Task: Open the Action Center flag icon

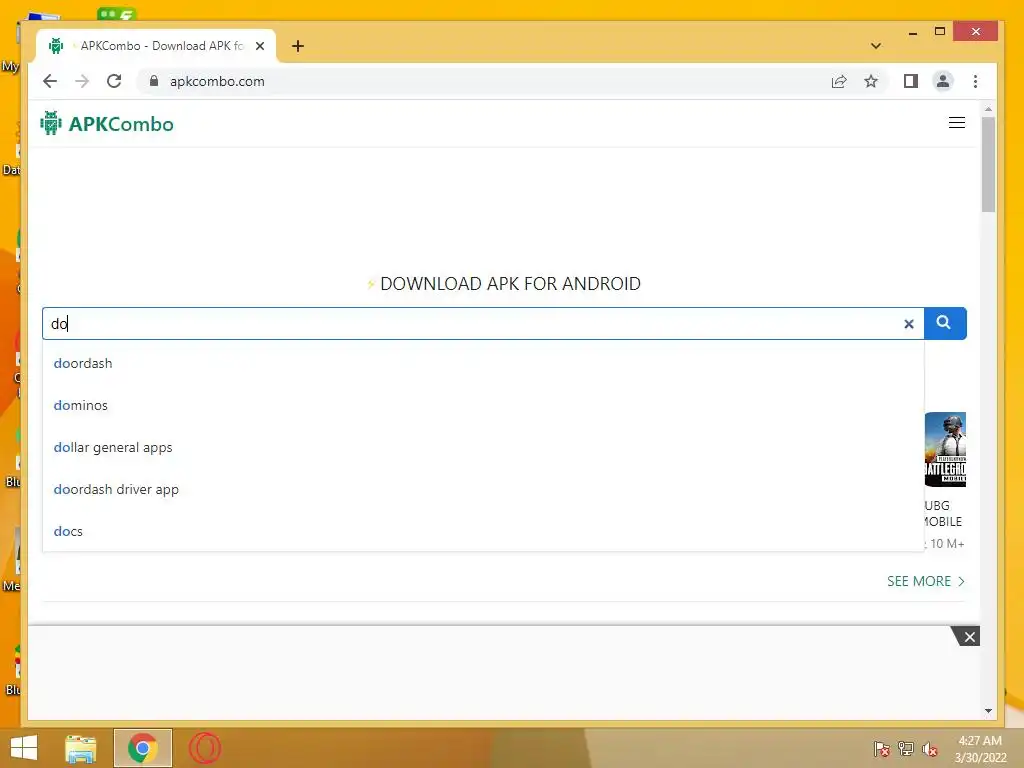Action: 882,748
